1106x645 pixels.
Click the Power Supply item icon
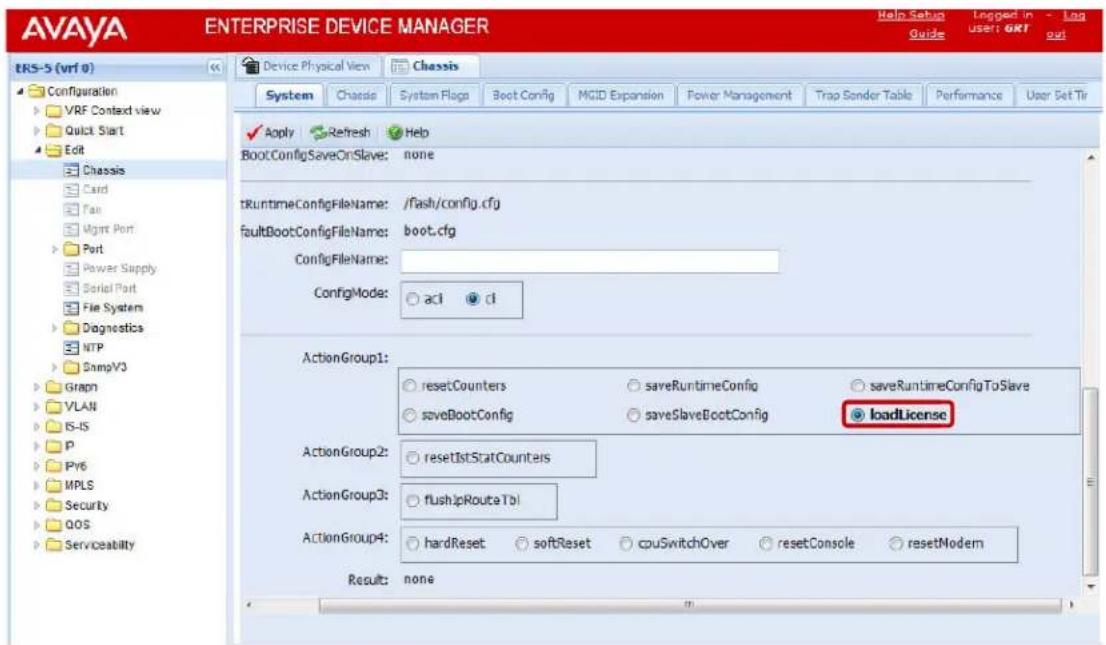coord(71,268)
